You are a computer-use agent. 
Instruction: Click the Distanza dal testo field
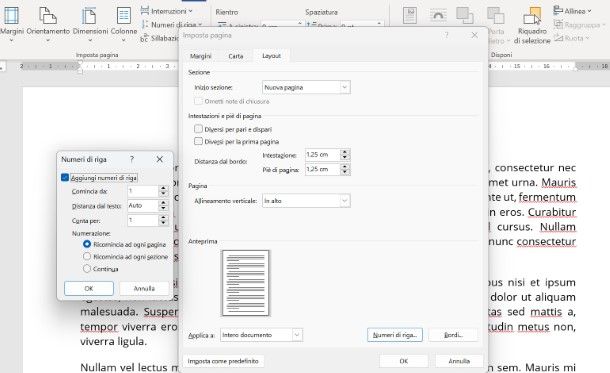pyautogui.click(x=143, y=205)
